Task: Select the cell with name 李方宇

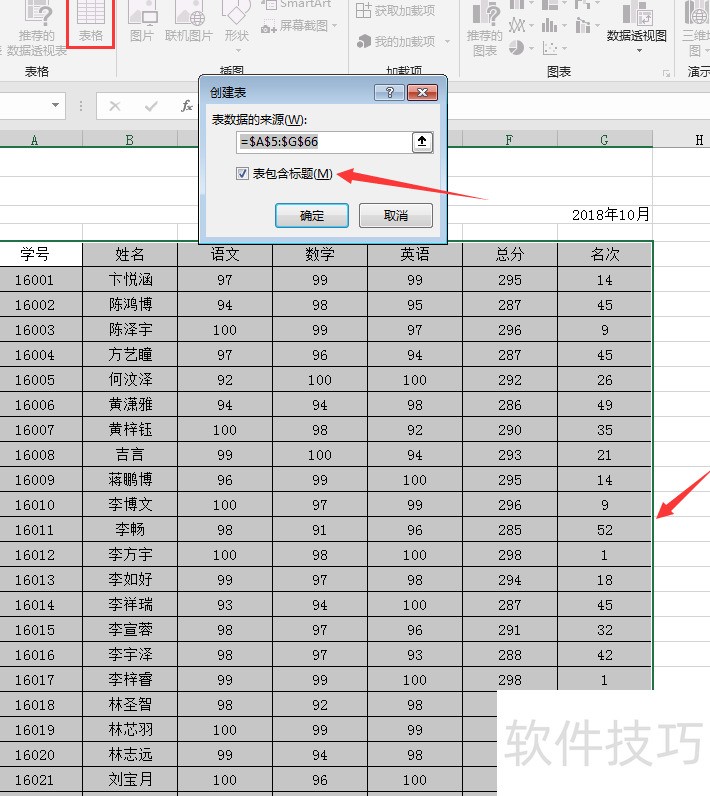Action: click(130, 554)
